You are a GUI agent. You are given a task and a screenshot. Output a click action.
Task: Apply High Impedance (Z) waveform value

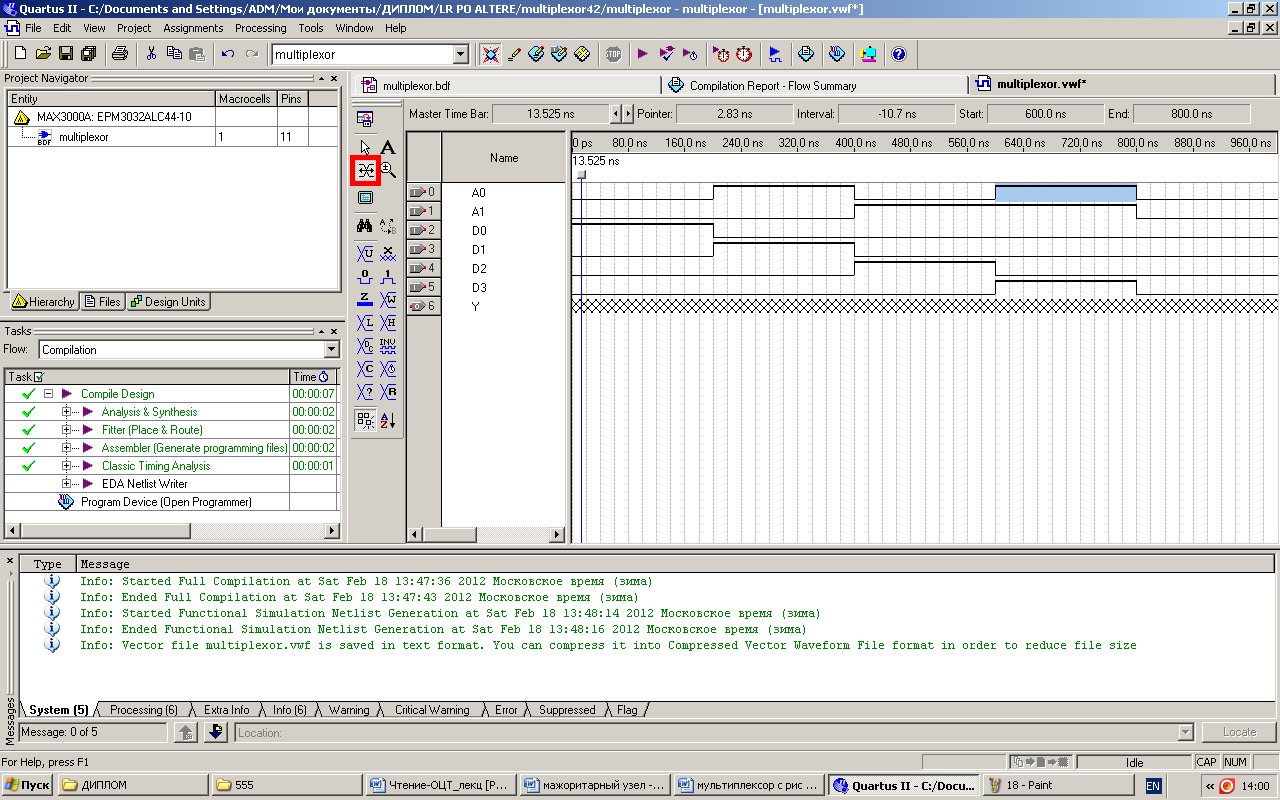click(365, 299)
